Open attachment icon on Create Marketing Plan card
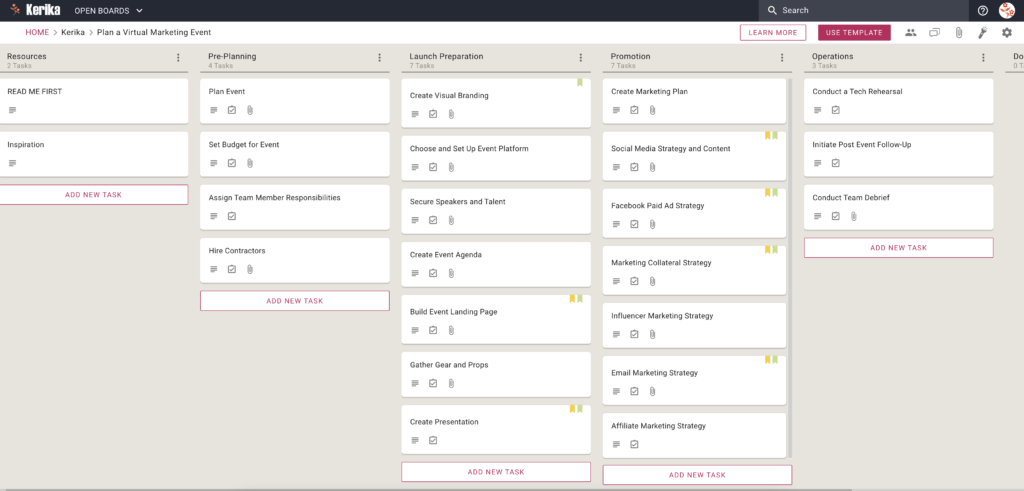This screenshot has height=491, width=1024. pos(652,110)
